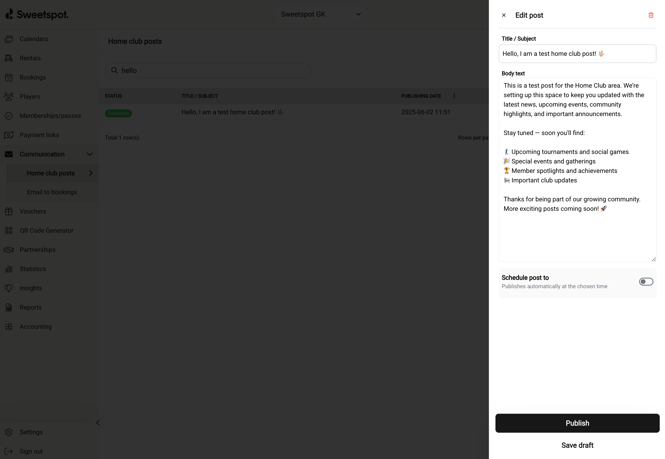Enable the Schedule post to toggle

coord(646,282)
